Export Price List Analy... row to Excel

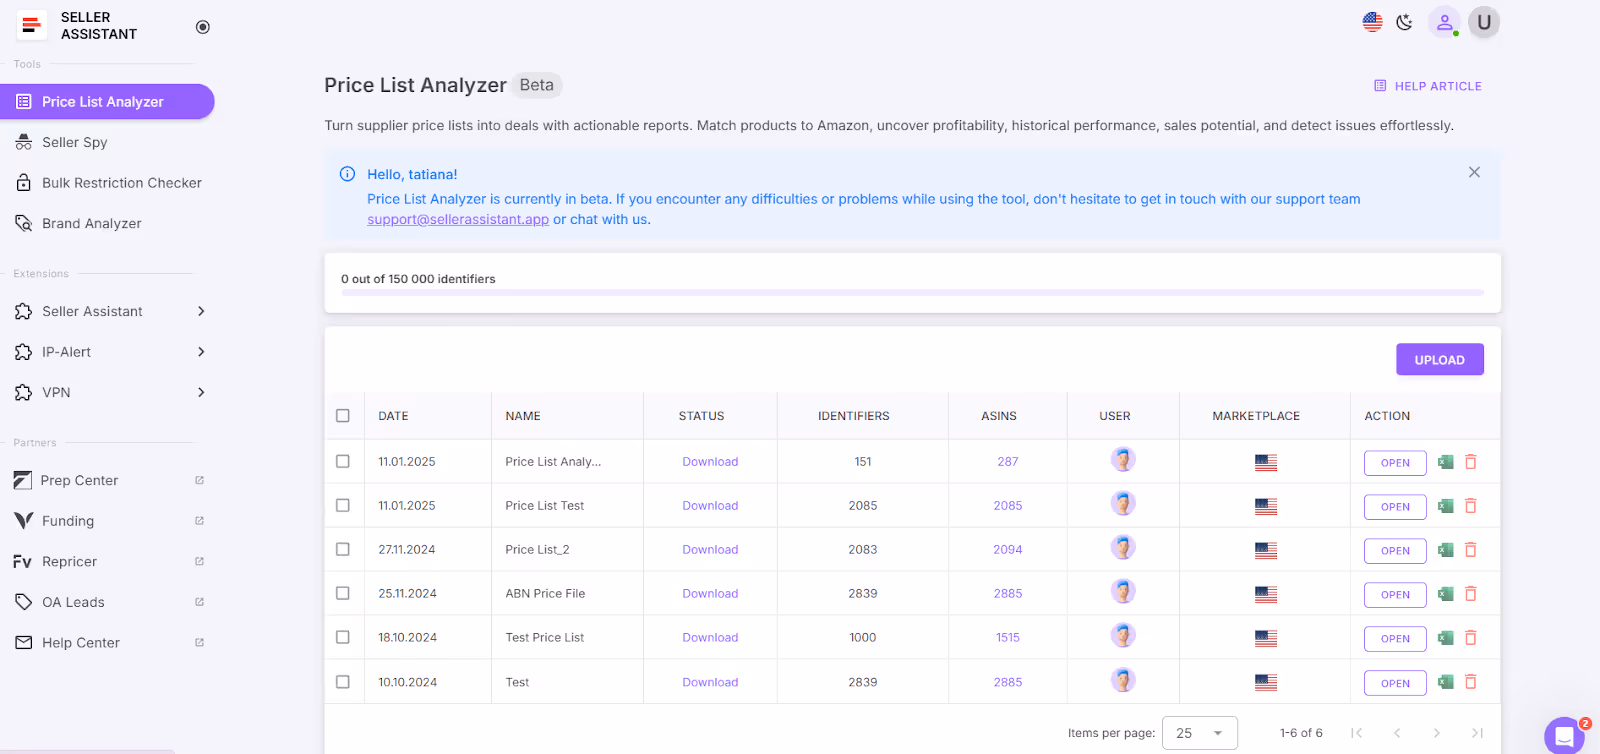[1446, 462]
